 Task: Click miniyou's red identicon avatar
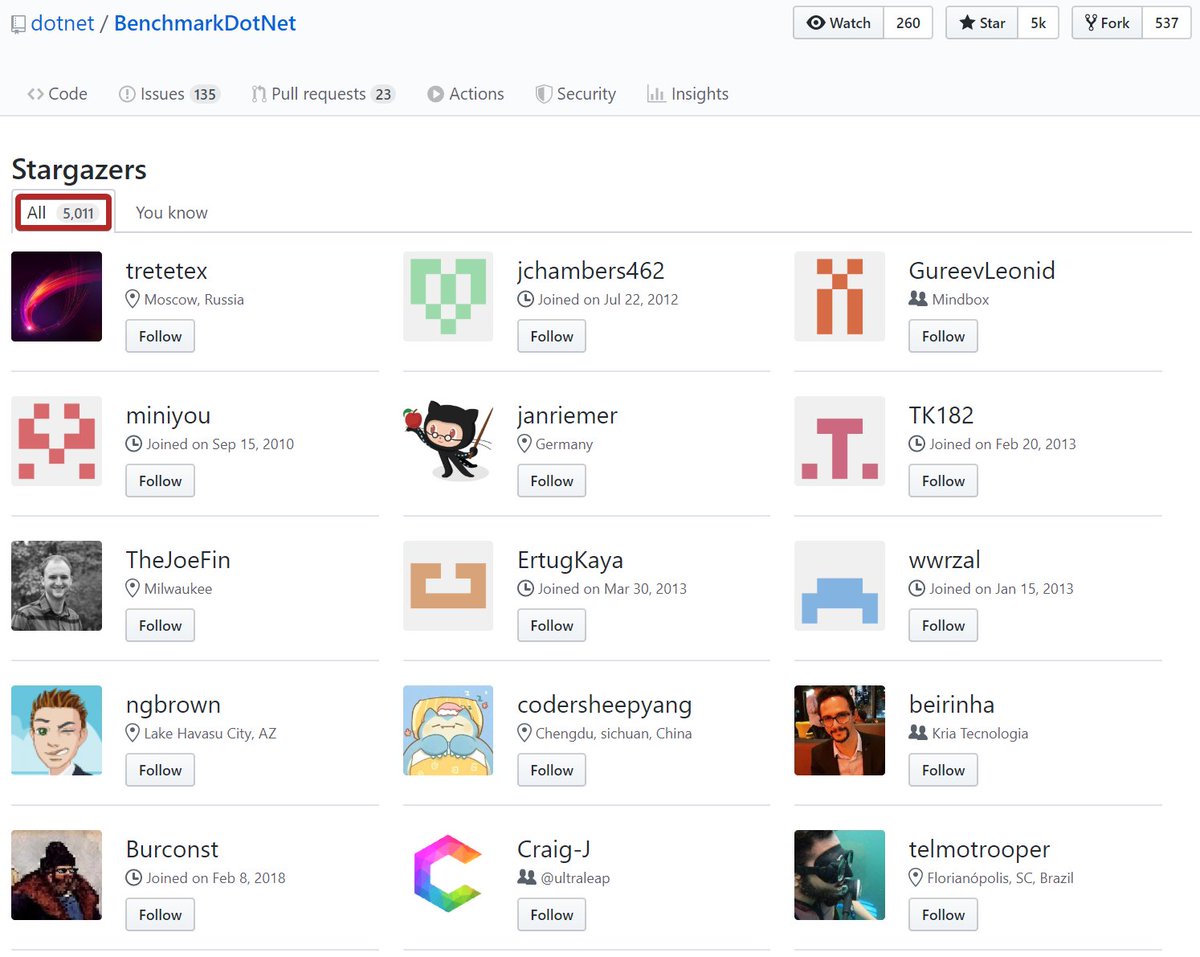[x=57, y=441]
